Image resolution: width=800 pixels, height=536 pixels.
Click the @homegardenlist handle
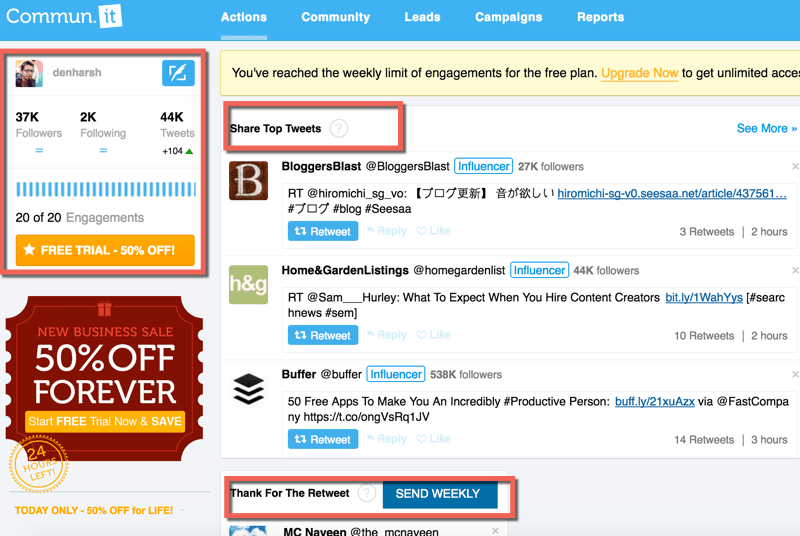[459, 270]
